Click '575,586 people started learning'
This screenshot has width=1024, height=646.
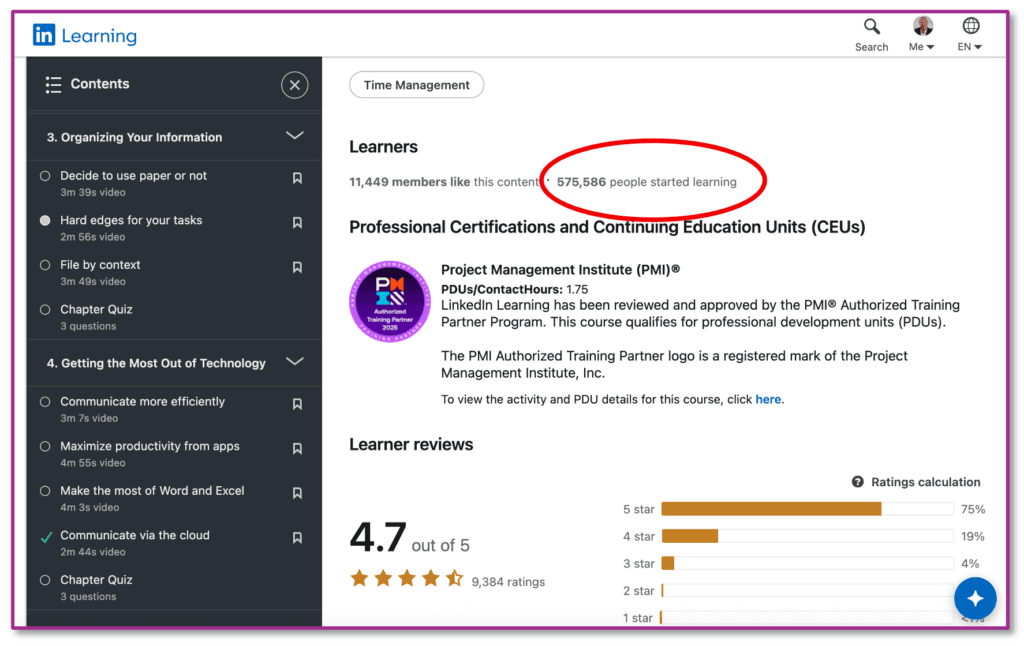[x=647, y=182]
